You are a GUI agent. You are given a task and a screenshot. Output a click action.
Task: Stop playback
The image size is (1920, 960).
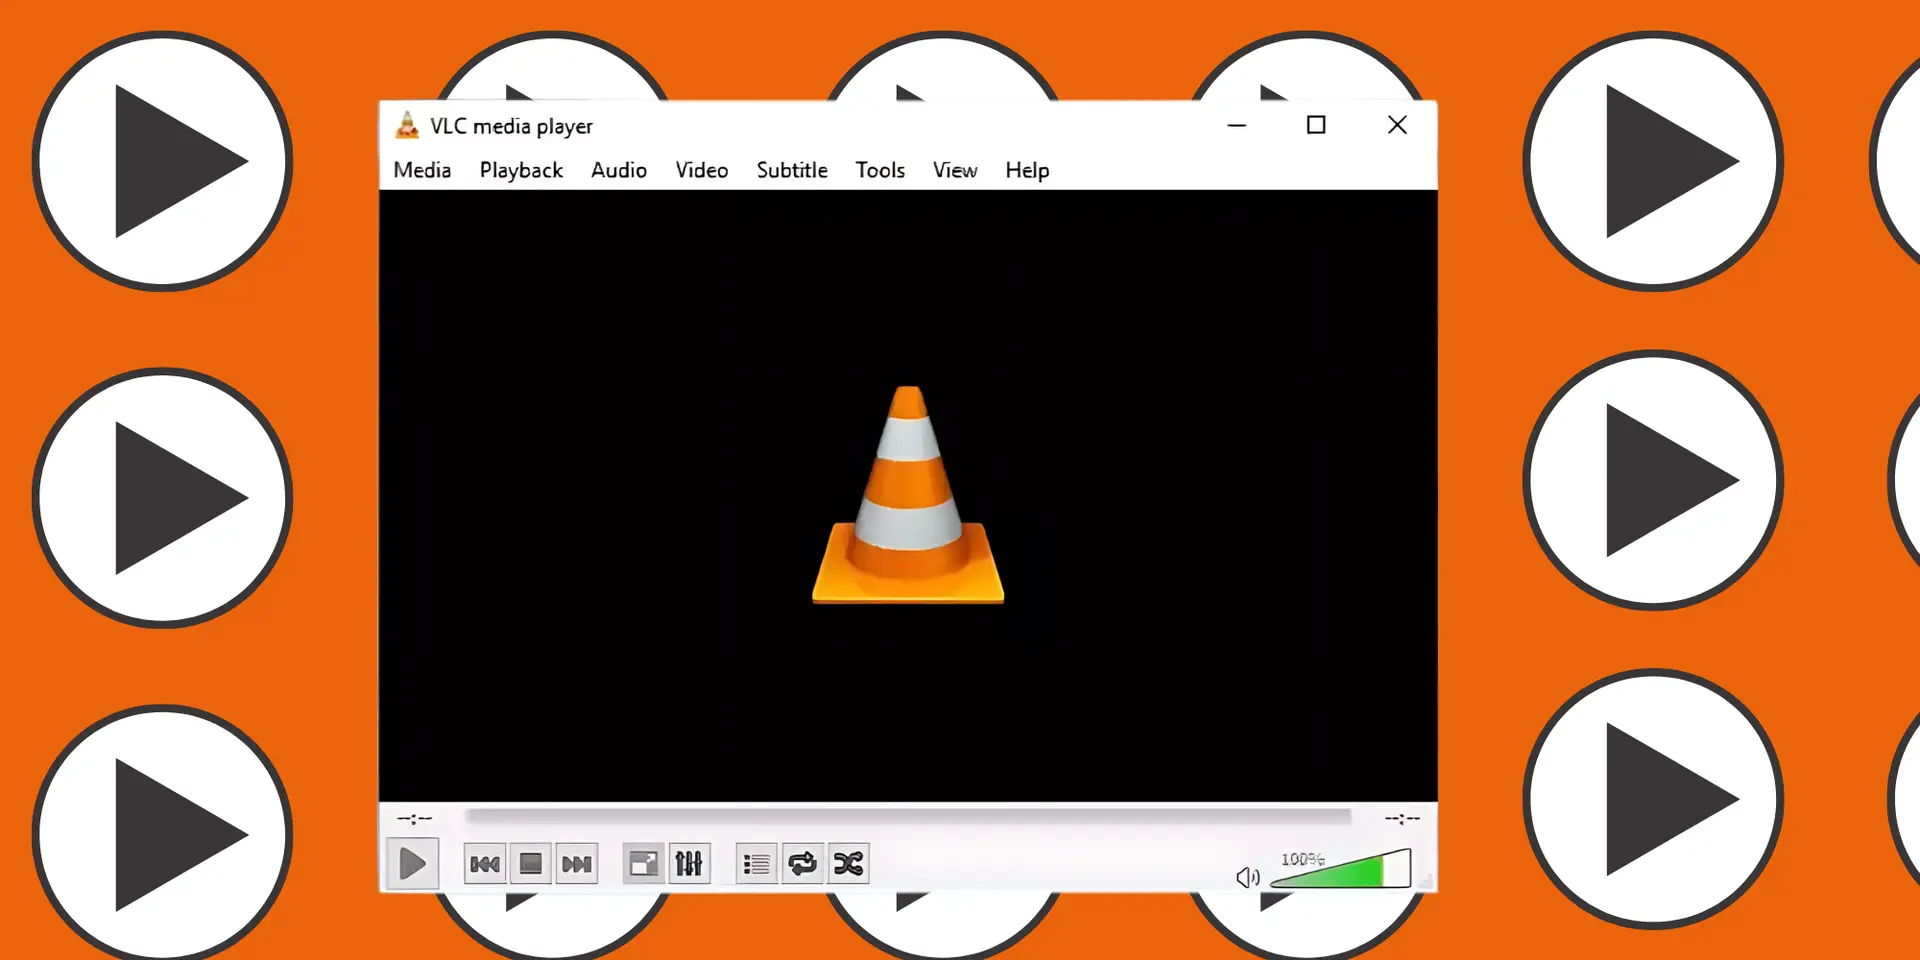point(530,862)
